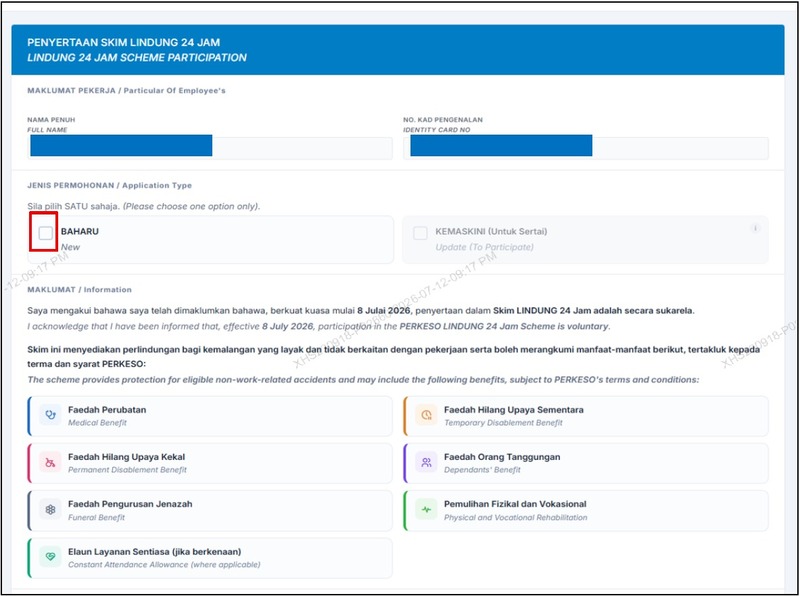Click the wheelchair icon for Faedah Hilang Upaya Kekal

pos(50,462)
